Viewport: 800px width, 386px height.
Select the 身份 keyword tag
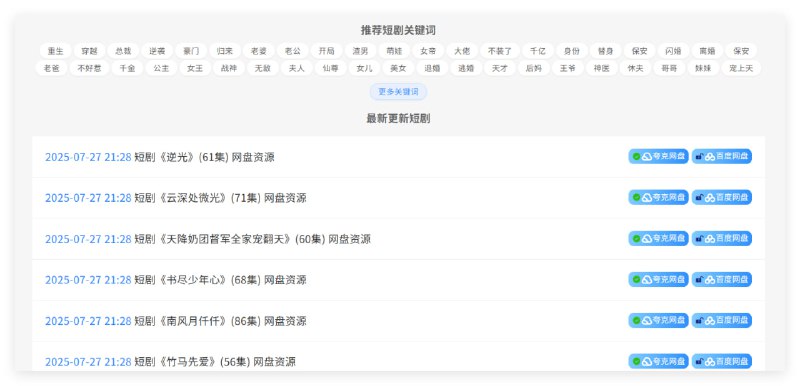tap(572, 51)
